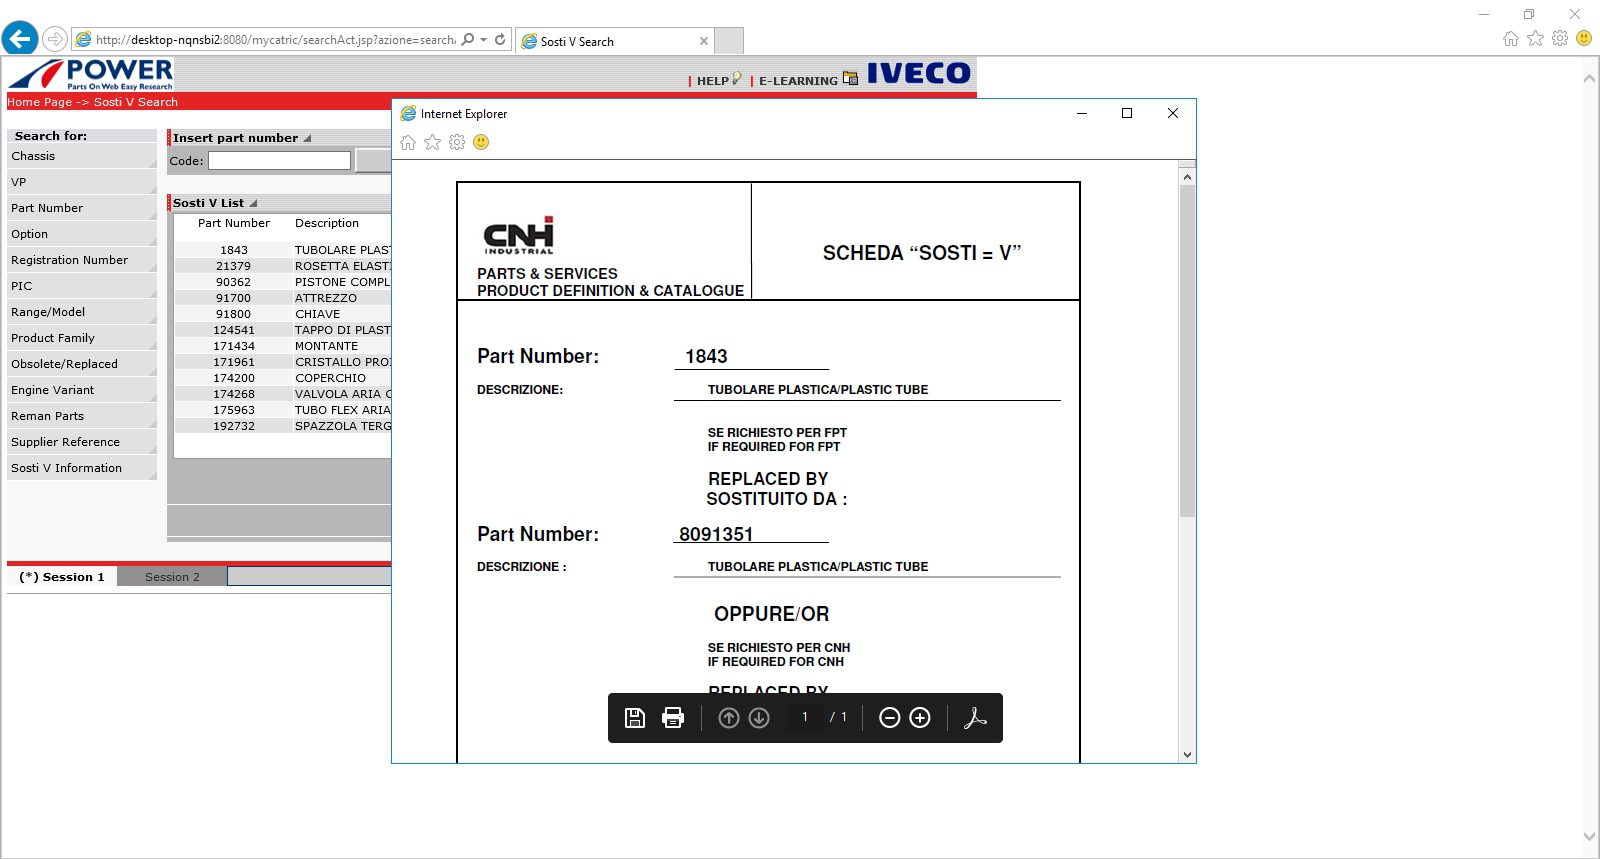The width and height of the screenshot is (1600, 859).
Task: Select the Sosti V Search browser tab
Action: pos(614,41)
